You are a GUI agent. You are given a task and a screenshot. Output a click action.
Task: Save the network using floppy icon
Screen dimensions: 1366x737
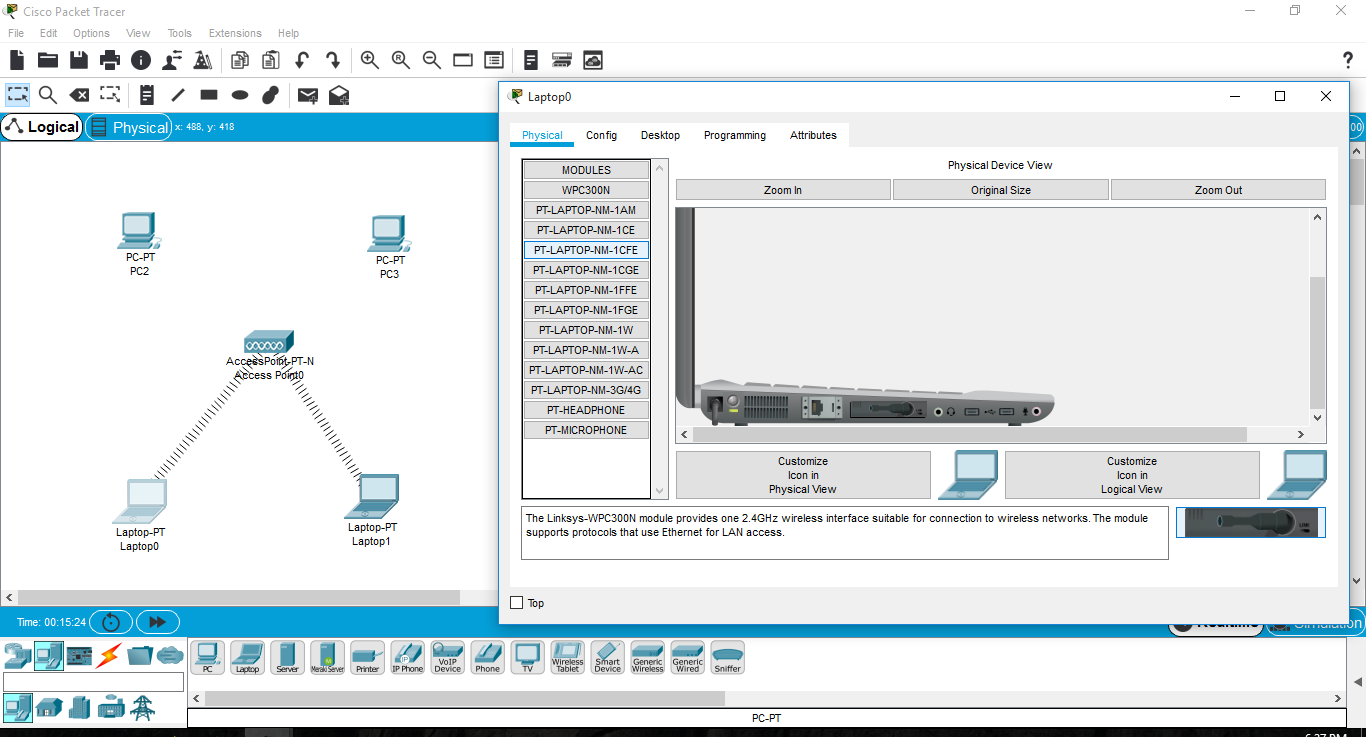tap(79, 60)
